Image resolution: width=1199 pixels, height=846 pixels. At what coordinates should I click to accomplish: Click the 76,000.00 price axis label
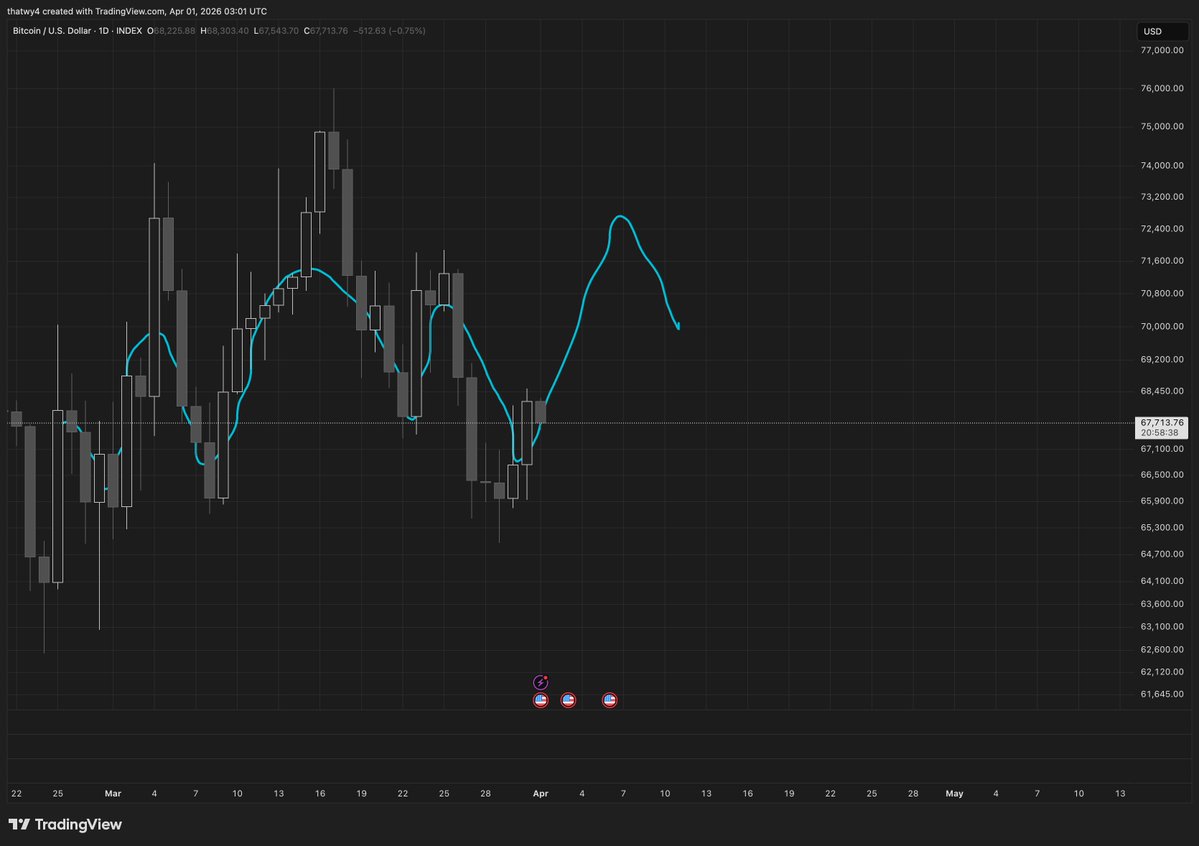tap(1162, 89)
